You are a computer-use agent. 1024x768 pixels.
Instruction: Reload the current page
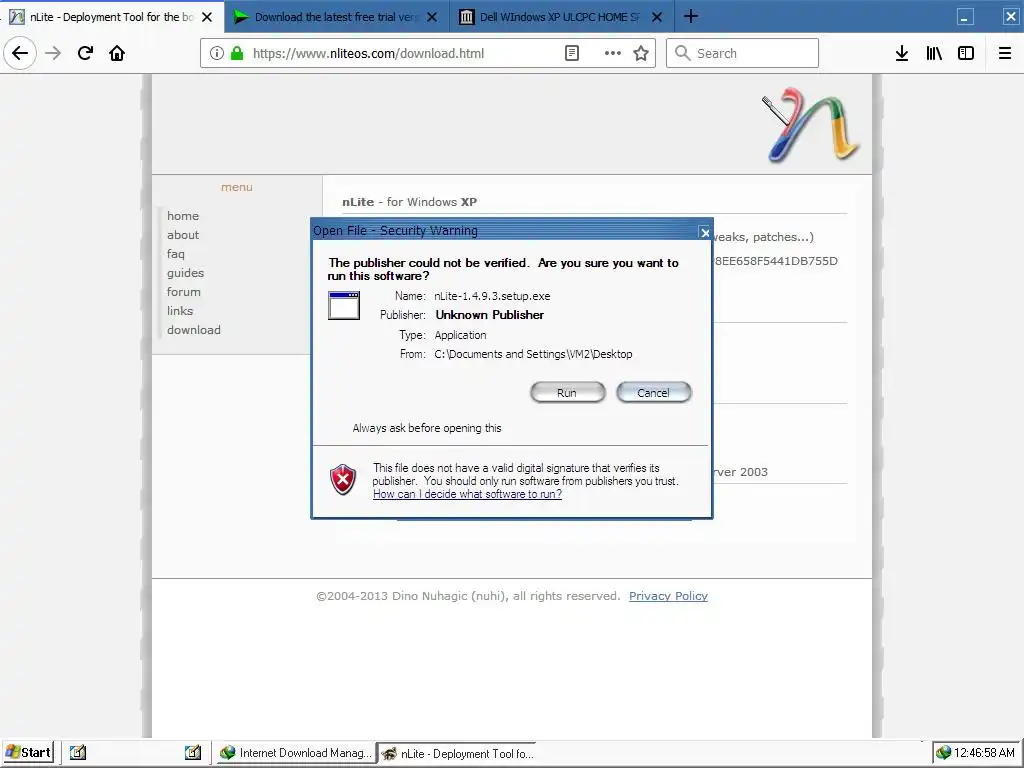click(86, 53)
